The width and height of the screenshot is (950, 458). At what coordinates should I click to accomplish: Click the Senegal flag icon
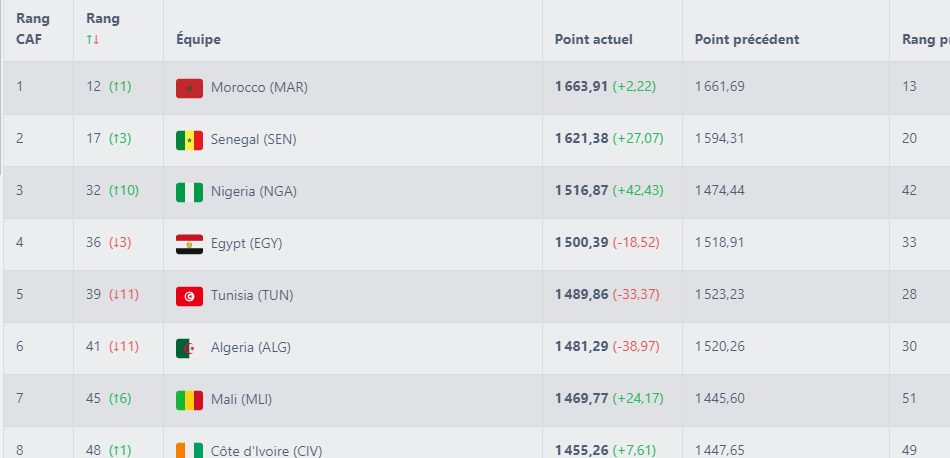point(189,140)
